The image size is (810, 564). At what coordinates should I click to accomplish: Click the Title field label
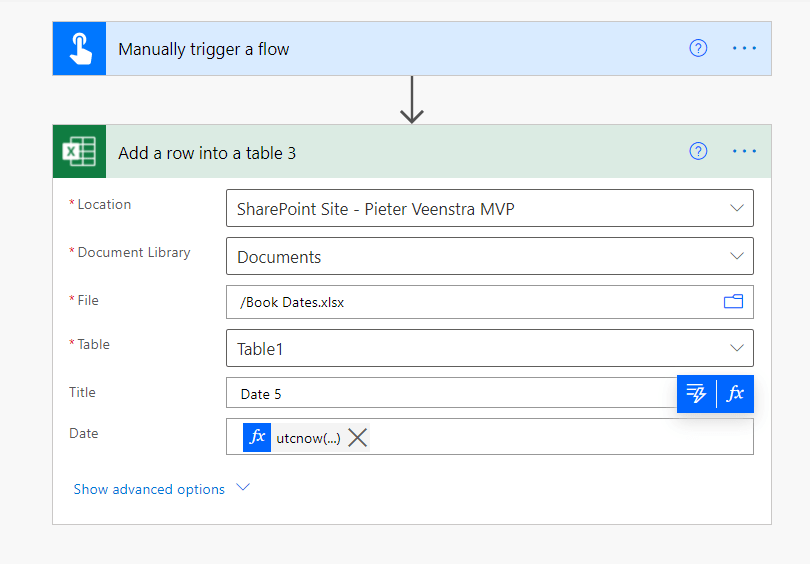pyautogui.click(x=82, y=393)
